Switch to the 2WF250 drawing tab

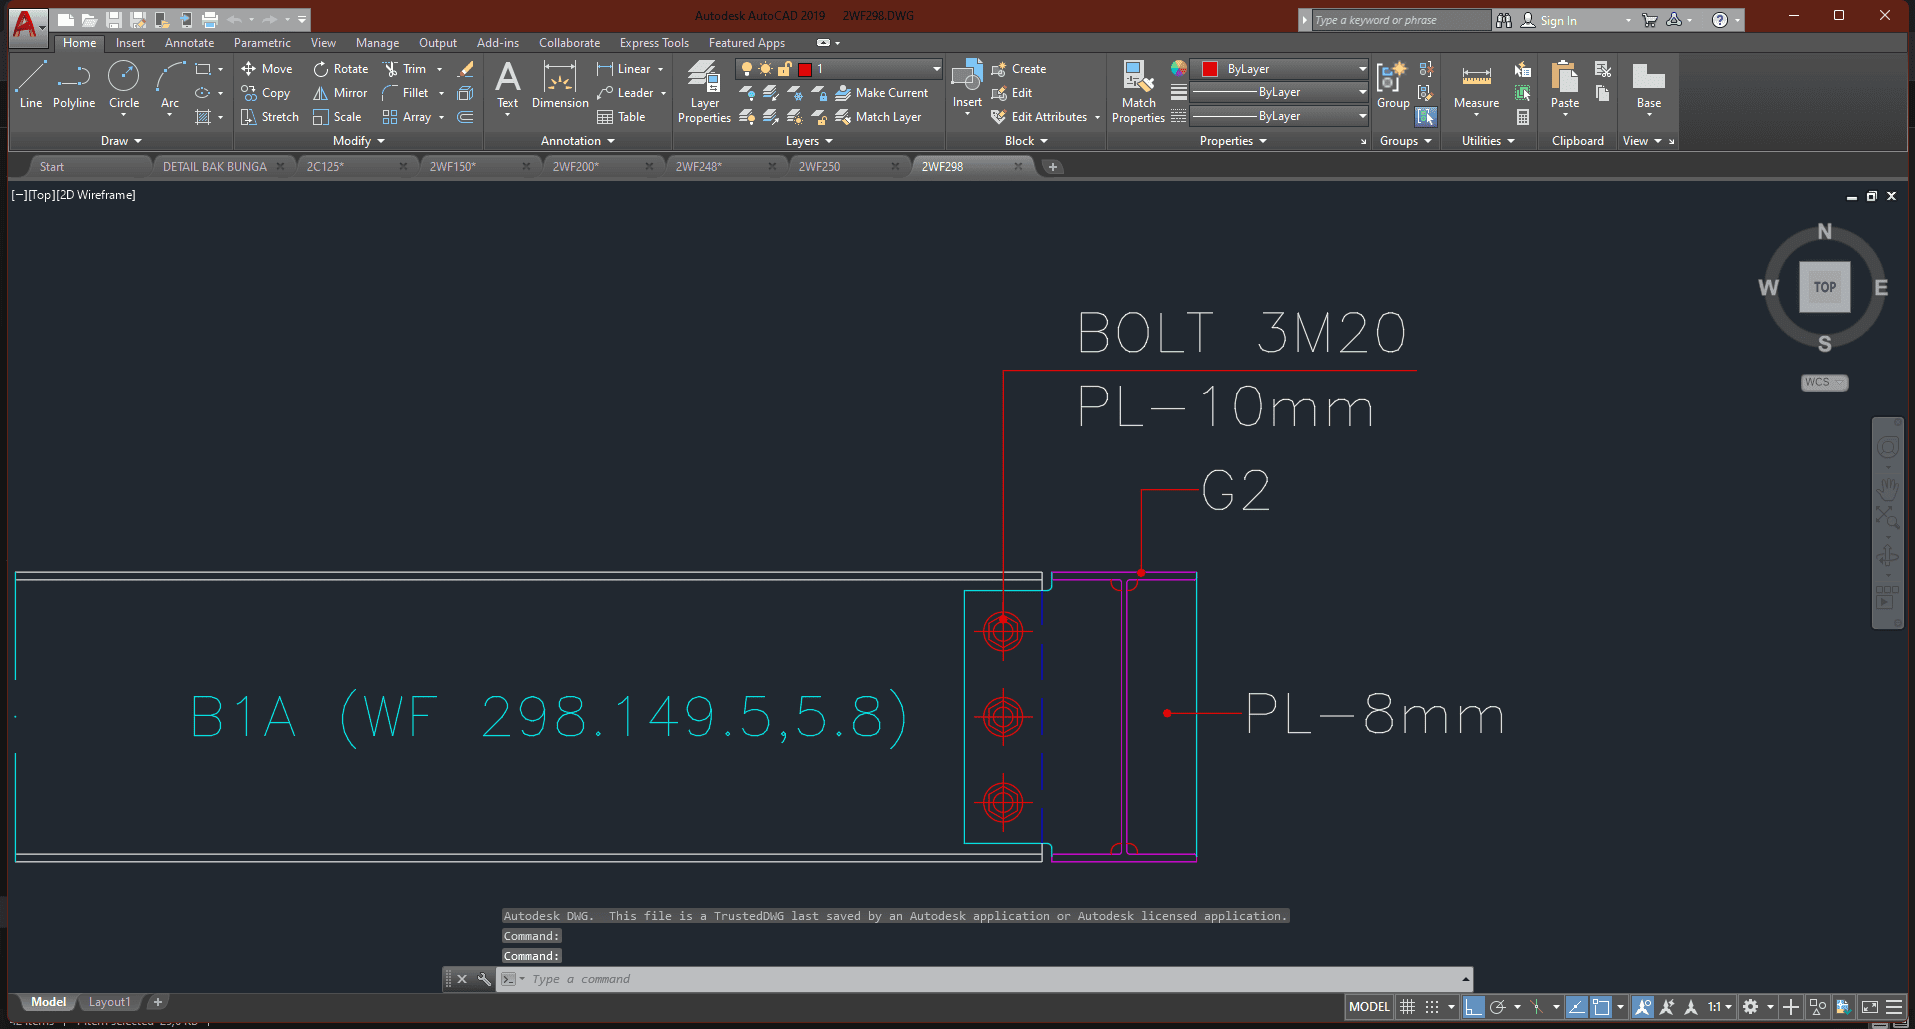point(819,167)
